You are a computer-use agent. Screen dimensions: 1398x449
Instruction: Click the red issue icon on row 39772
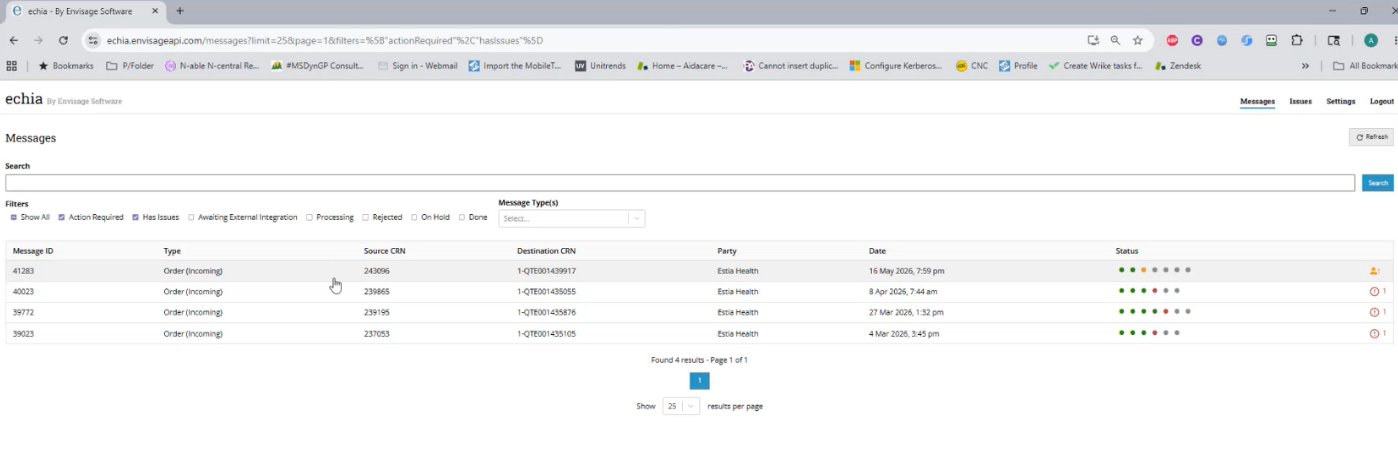tap(1374, 313)
